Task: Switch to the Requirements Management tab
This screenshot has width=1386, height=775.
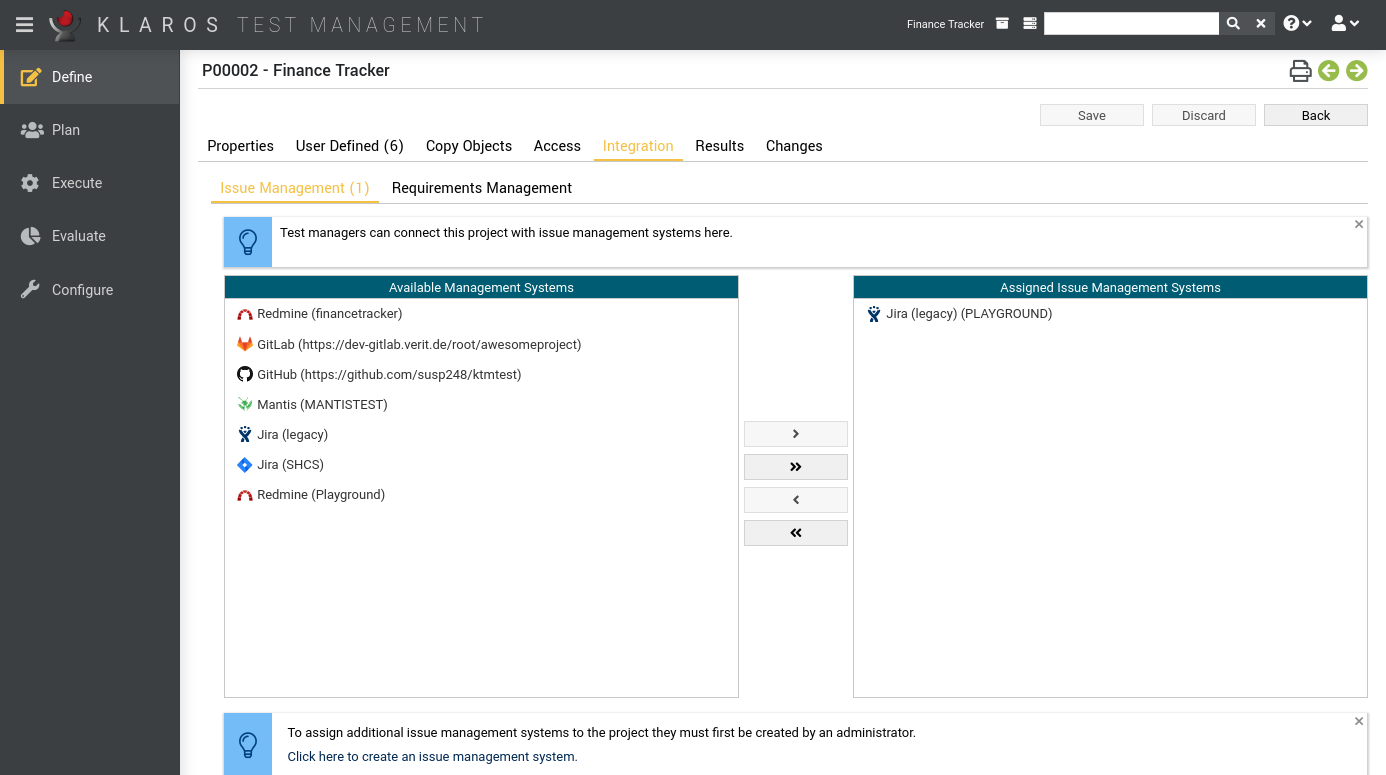Action: pos(482,188)
